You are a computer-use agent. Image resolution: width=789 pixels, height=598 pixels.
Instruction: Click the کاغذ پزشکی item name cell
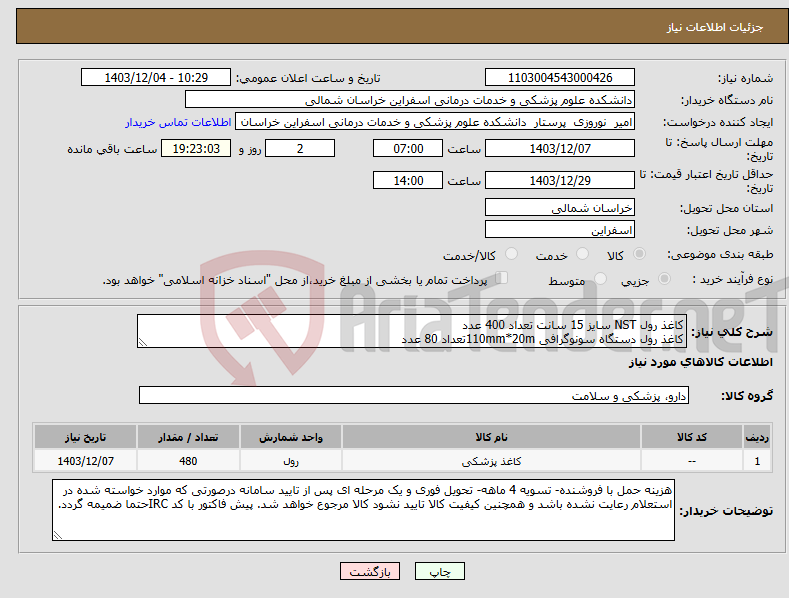click(x=491, y=461)
